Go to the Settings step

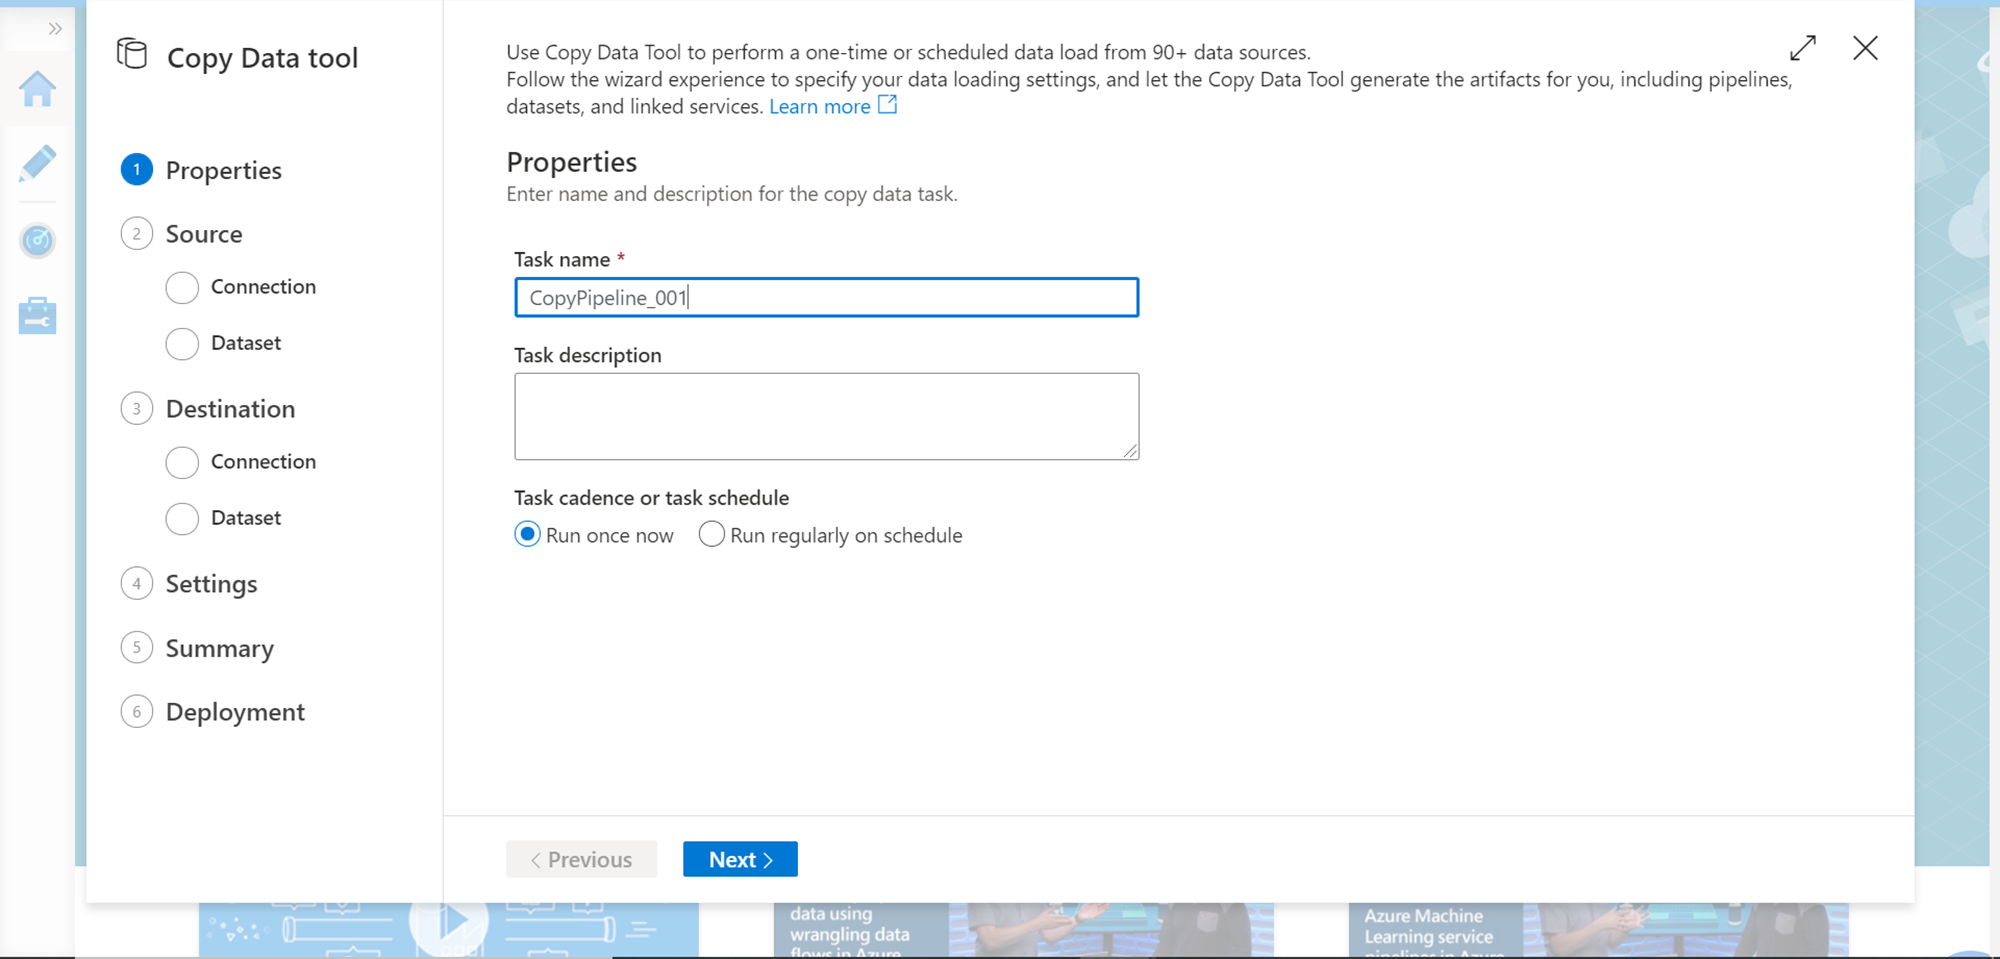189,584
